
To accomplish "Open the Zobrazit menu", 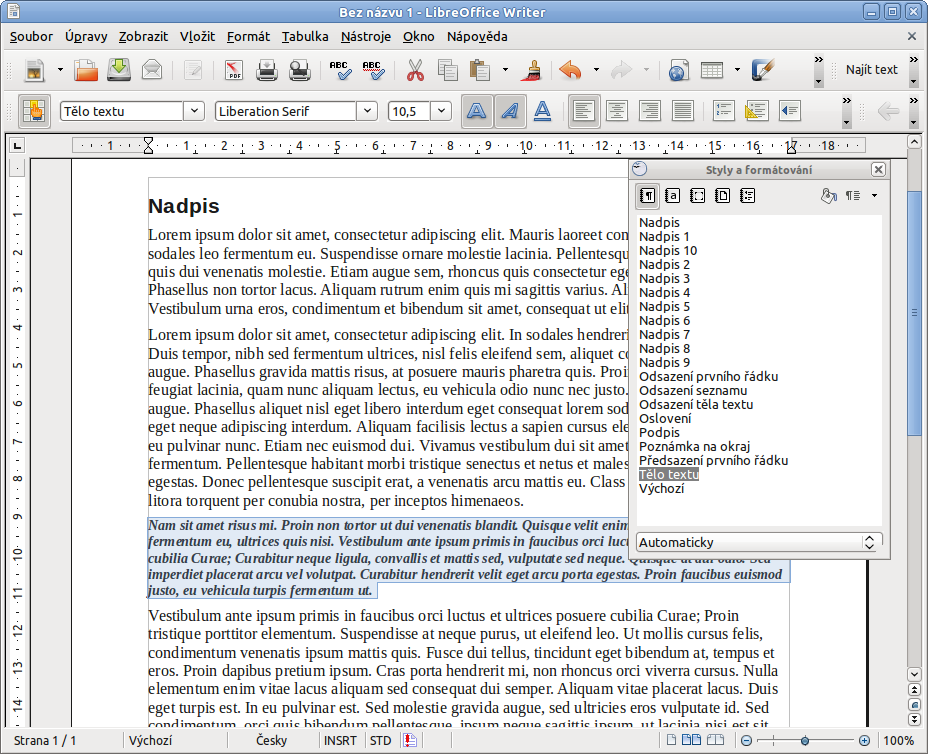I will click(143, 37).
